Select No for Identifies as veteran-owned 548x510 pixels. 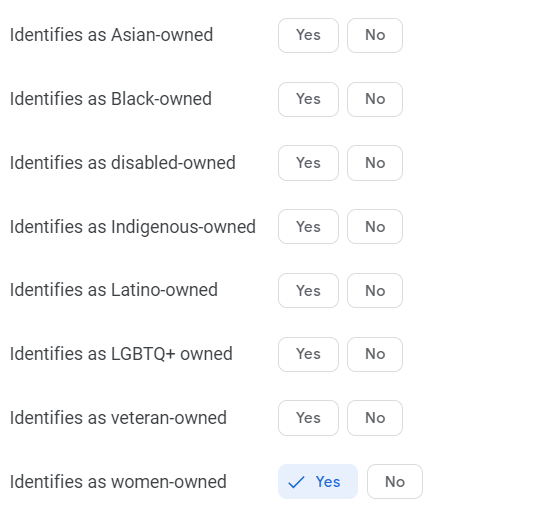point(375,418)
